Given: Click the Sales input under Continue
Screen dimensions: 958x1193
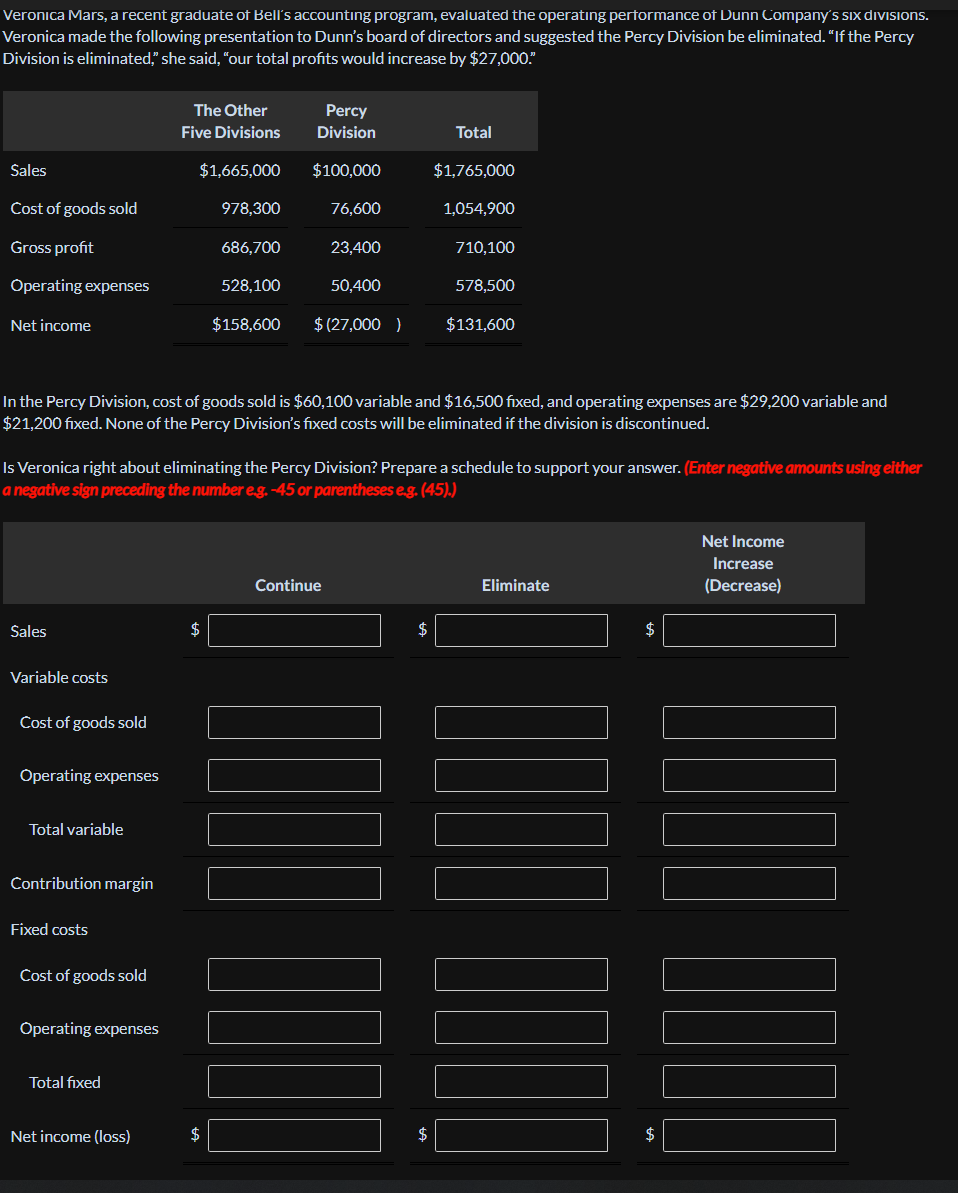Looking at the screenshot, I should pos(294,630).
